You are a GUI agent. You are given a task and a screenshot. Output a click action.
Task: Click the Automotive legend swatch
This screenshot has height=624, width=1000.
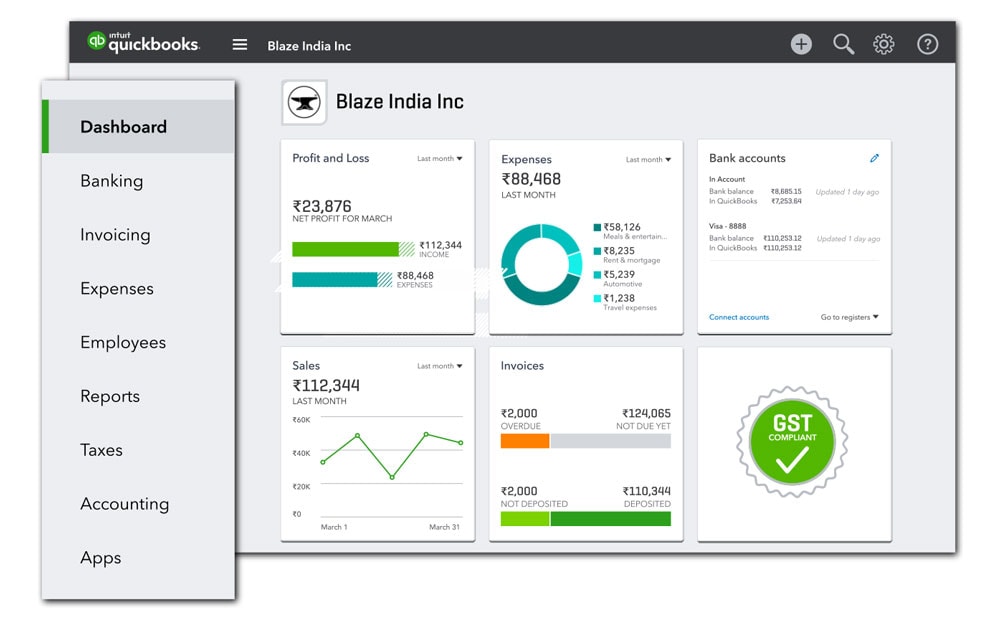point(597,274)
